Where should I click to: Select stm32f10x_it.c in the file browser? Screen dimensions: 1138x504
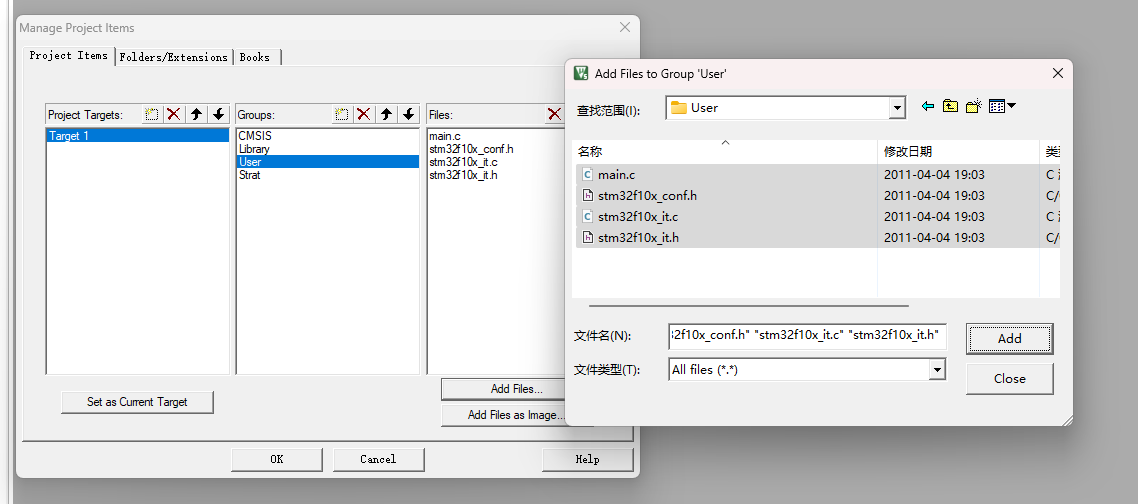tap(638, 217)
